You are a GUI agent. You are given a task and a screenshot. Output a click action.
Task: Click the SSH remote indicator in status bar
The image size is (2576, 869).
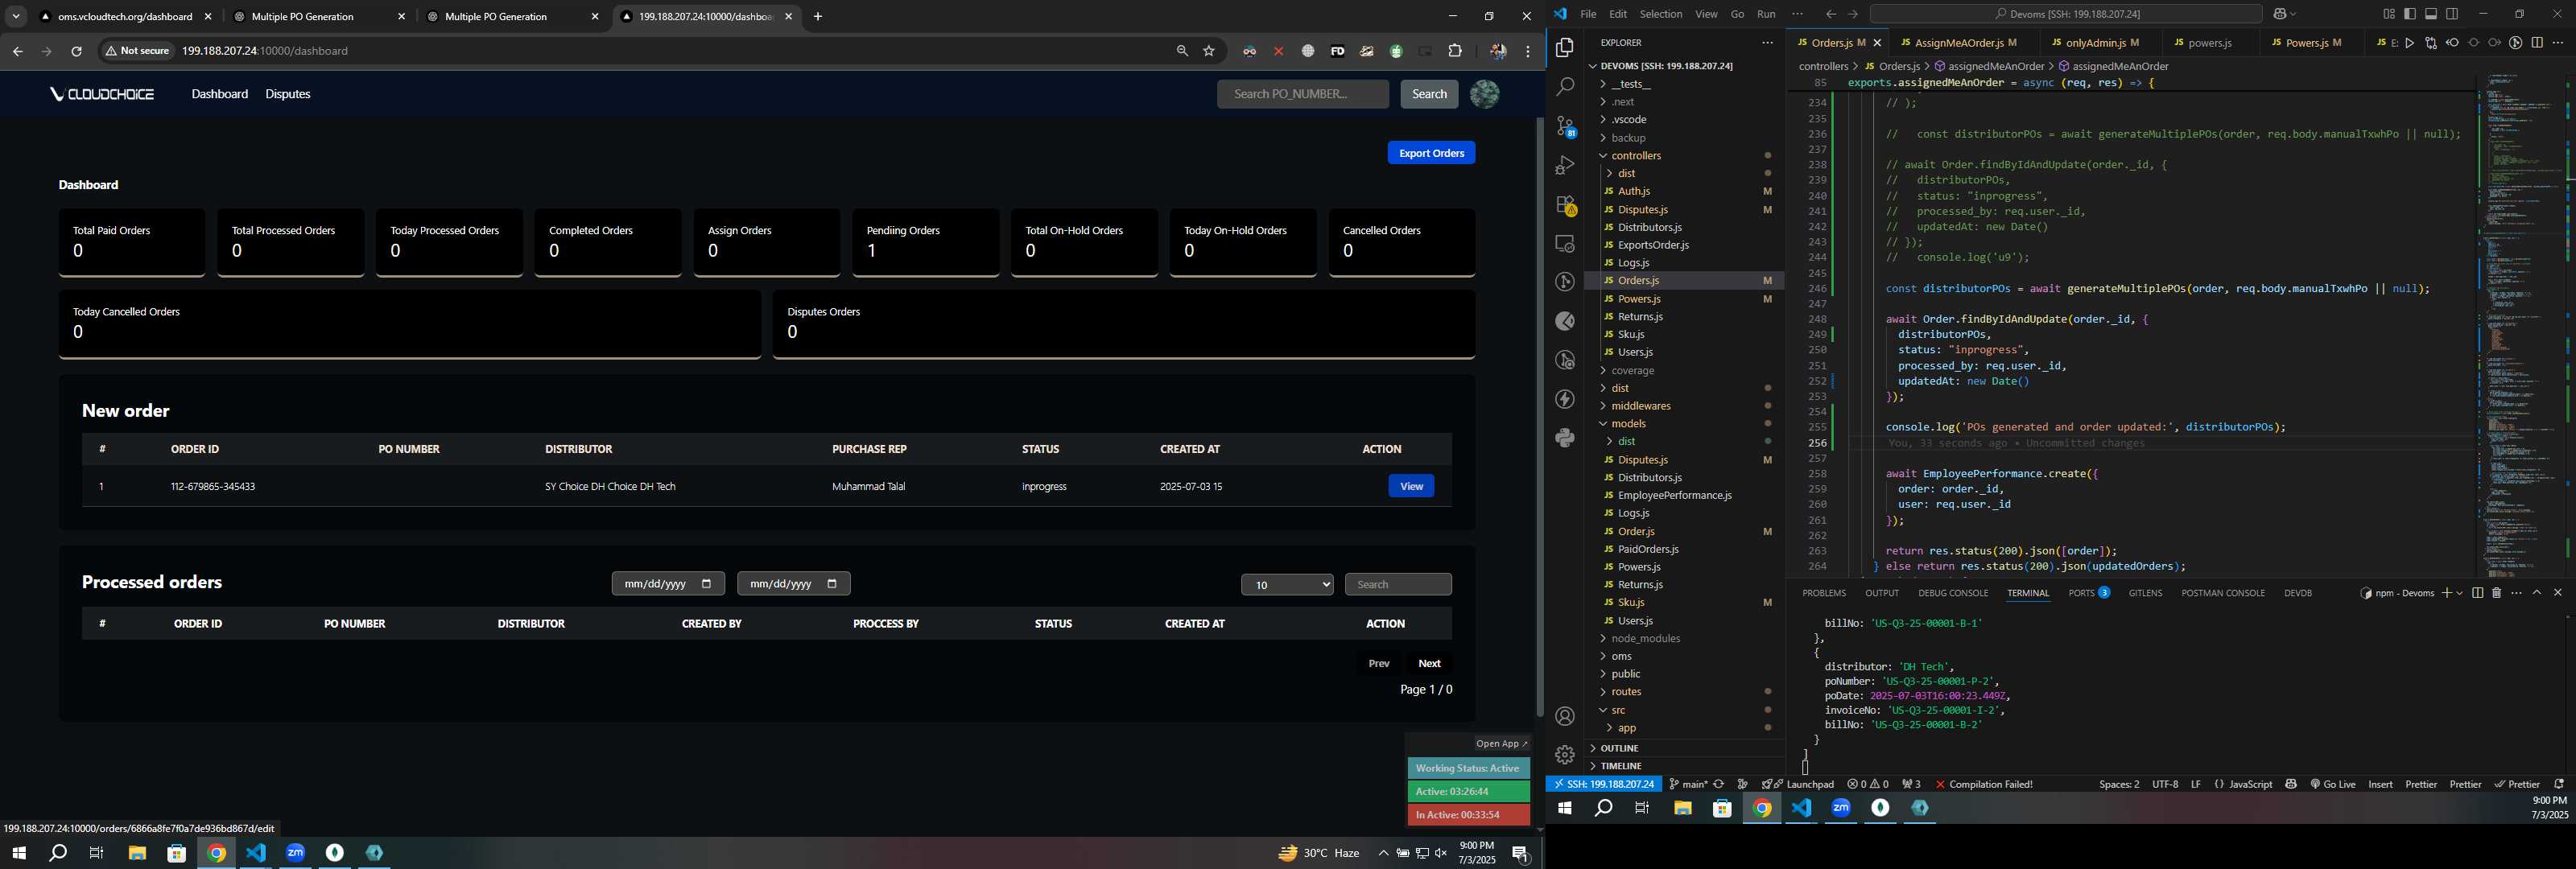[1603, 784]
